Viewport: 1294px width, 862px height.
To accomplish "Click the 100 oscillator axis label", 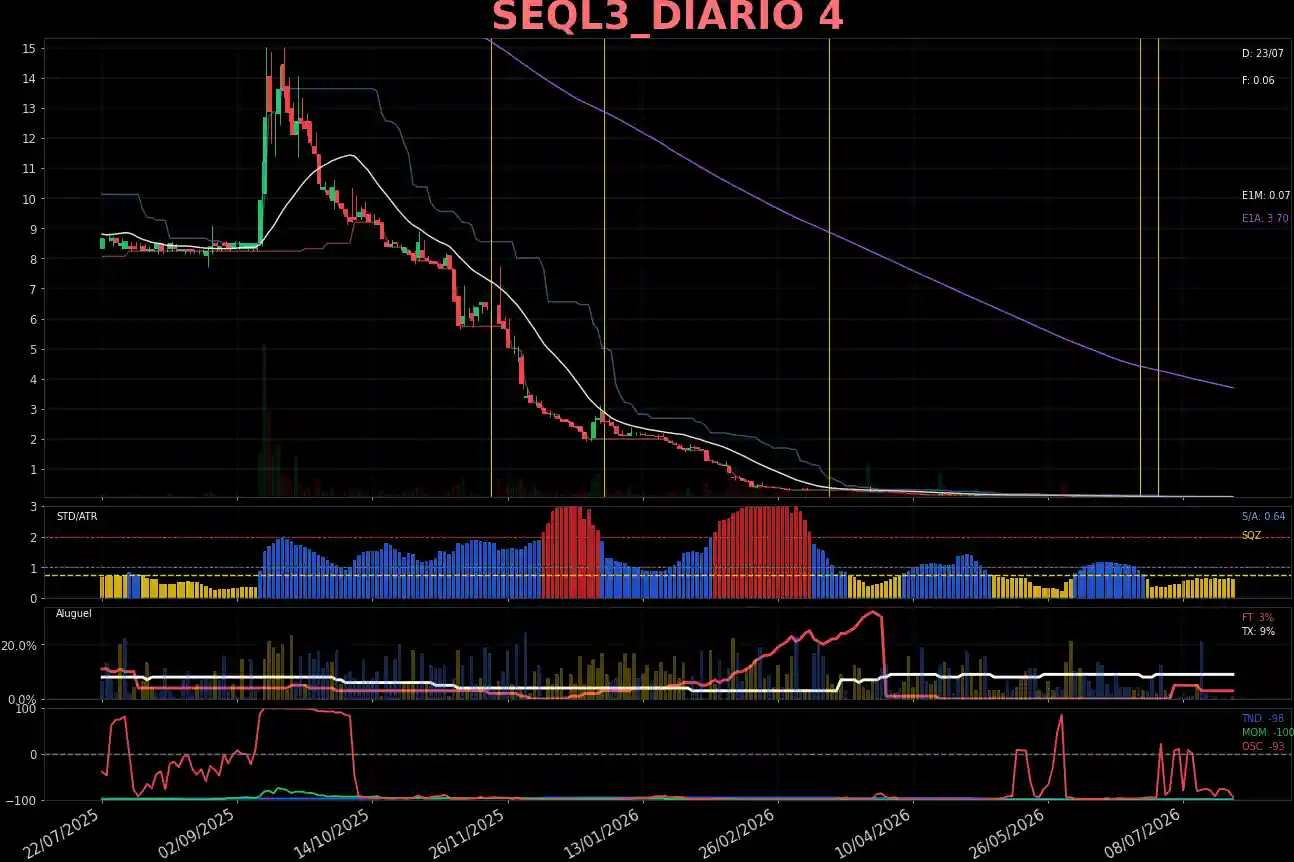I will pyautogui.click(x=26, y=708).
